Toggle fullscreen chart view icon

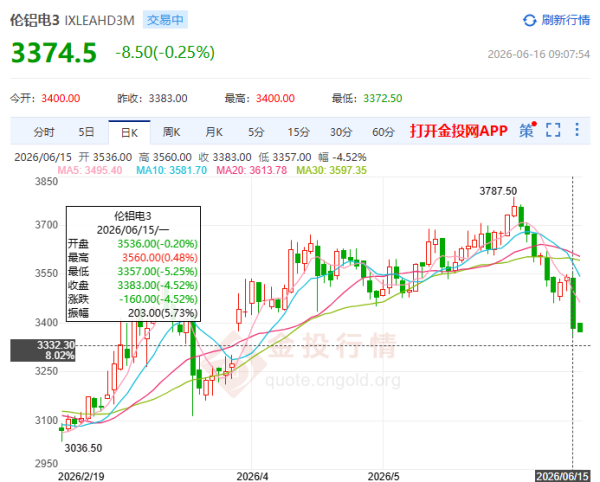tap(553, 130)
